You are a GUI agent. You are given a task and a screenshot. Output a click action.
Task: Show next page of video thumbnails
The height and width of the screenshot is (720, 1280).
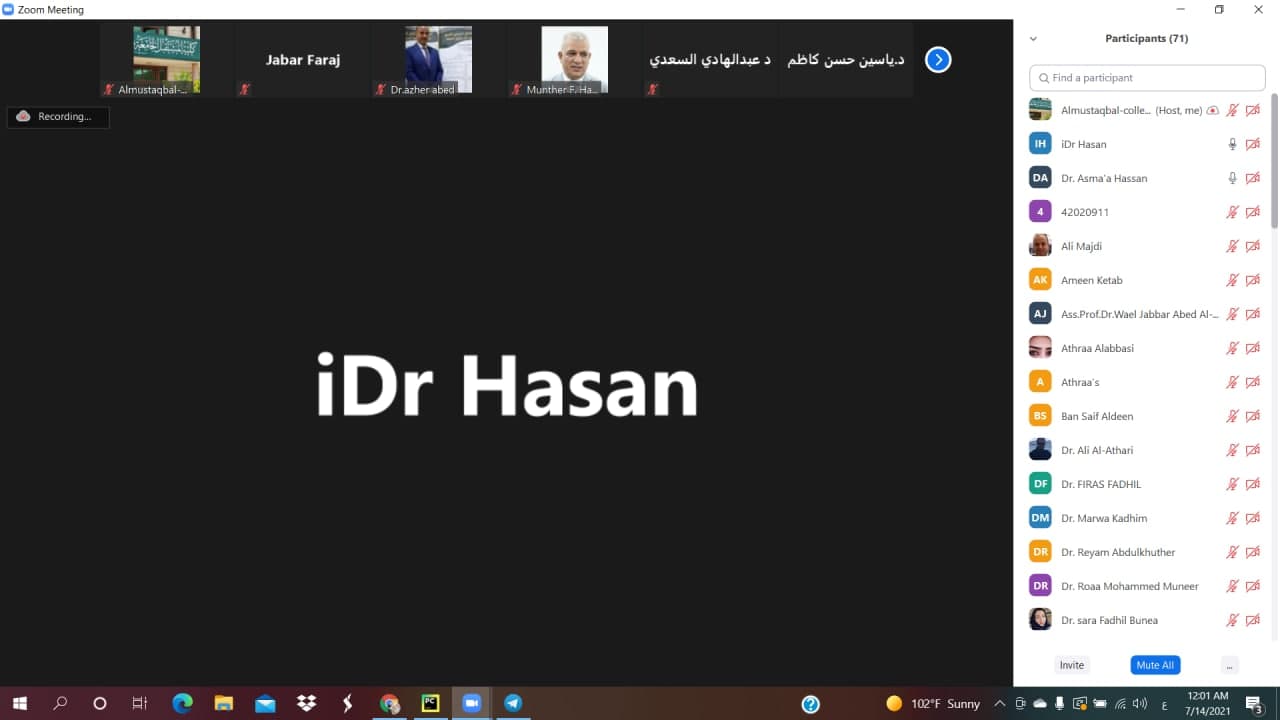(x=937, y=60)
